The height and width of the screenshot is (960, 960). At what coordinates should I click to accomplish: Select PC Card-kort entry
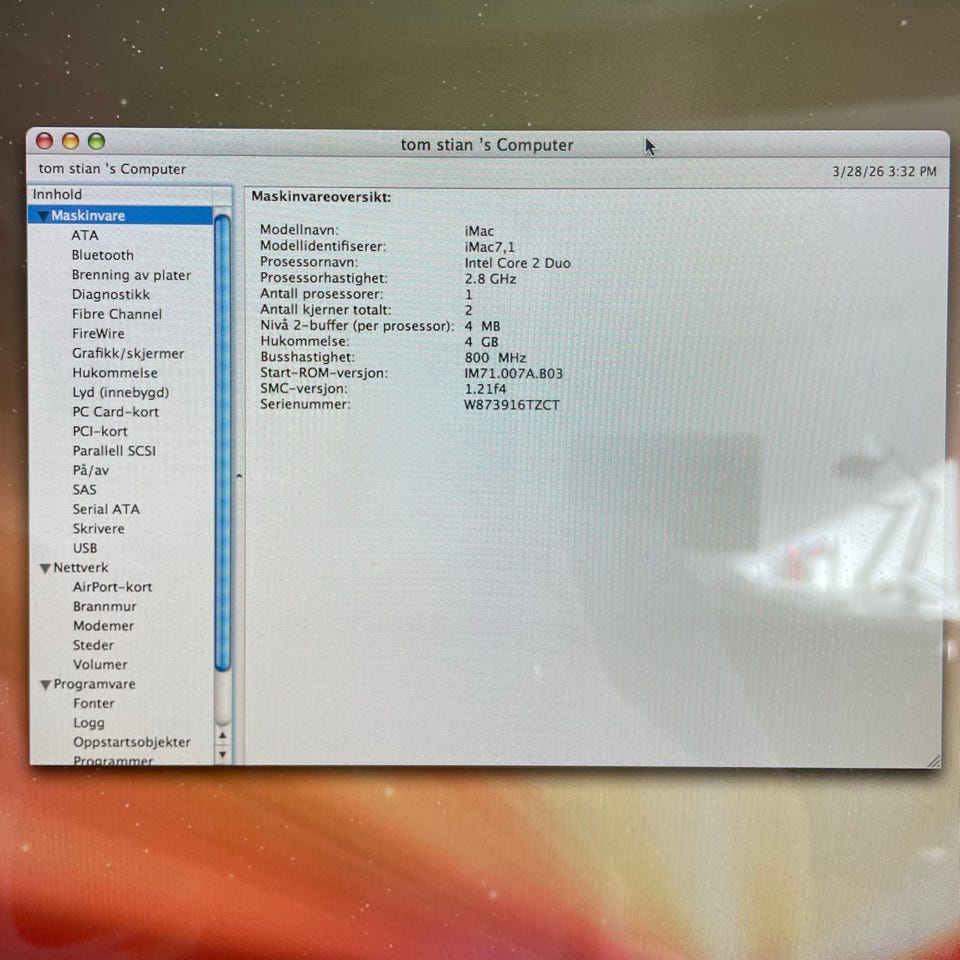(x=116, y=412)
